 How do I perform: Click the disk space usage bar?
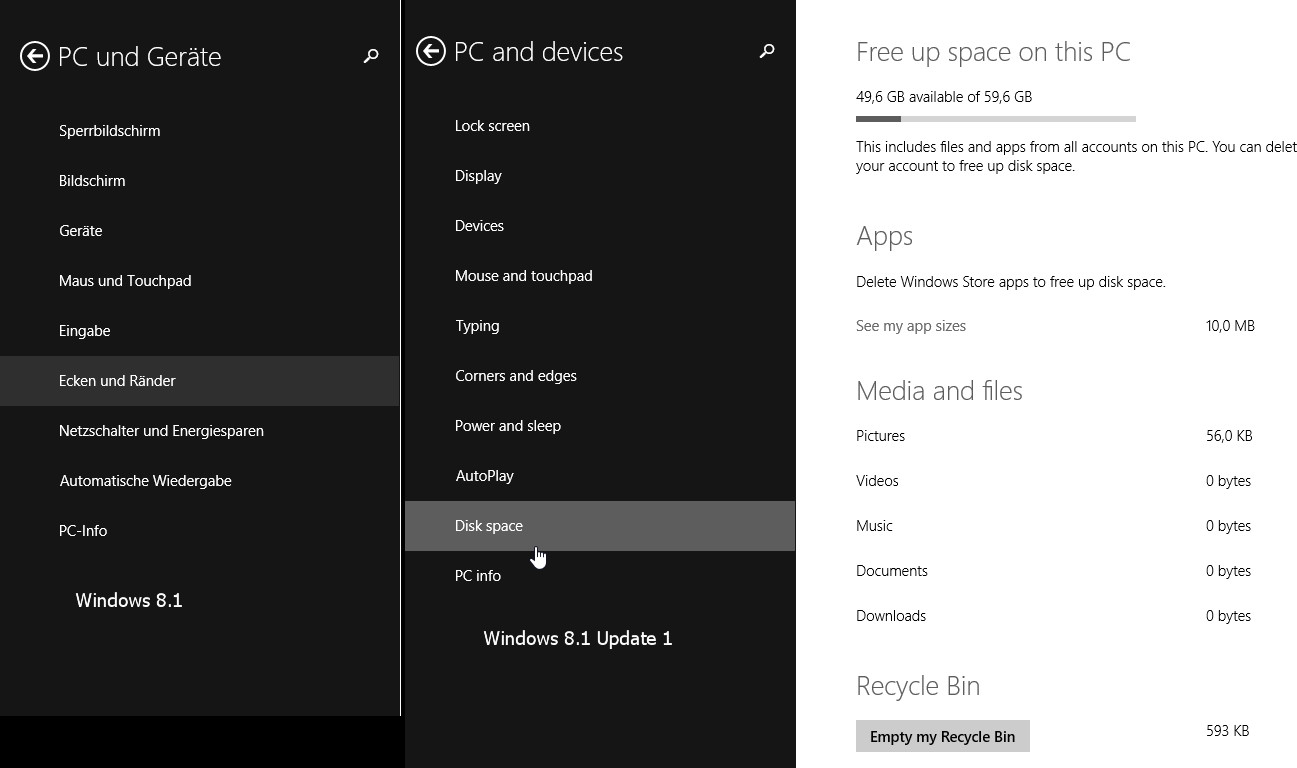[996, 119]
